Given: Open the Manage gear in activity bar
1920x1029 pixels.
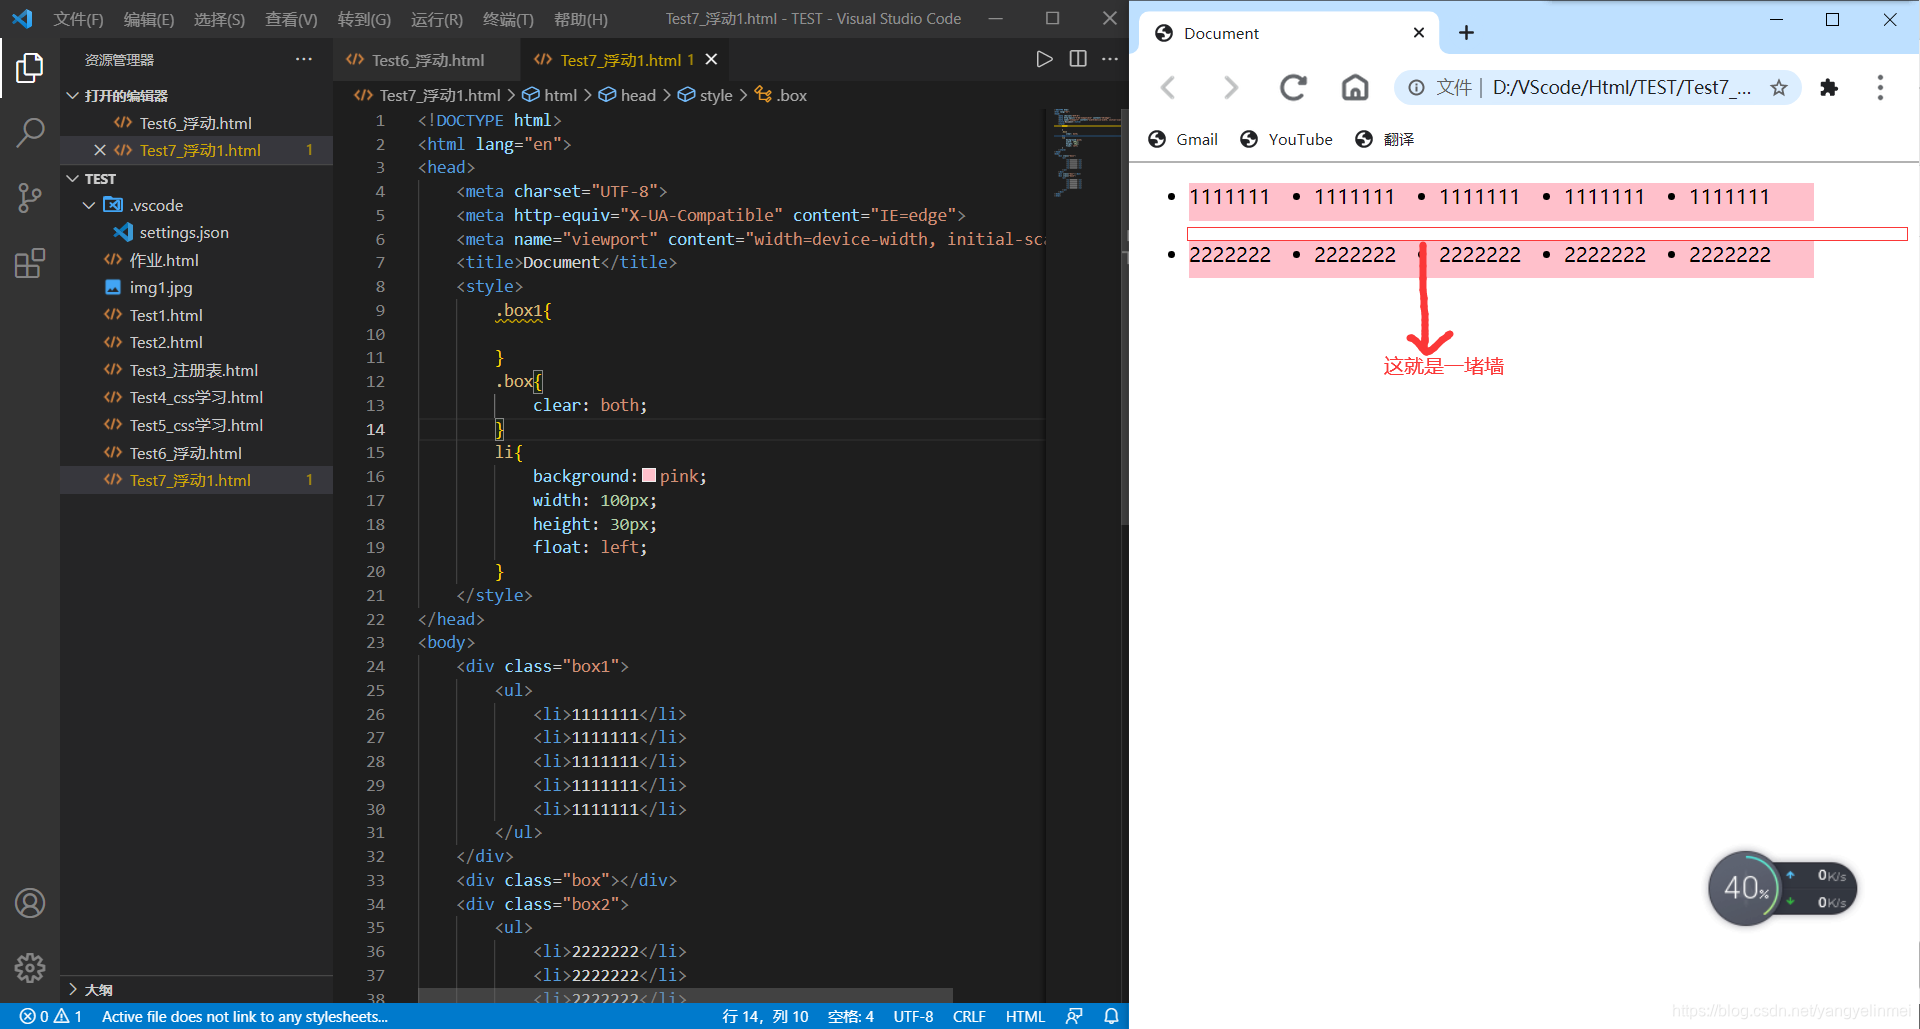Looking at the screenshot, I should tap(30, 967).
